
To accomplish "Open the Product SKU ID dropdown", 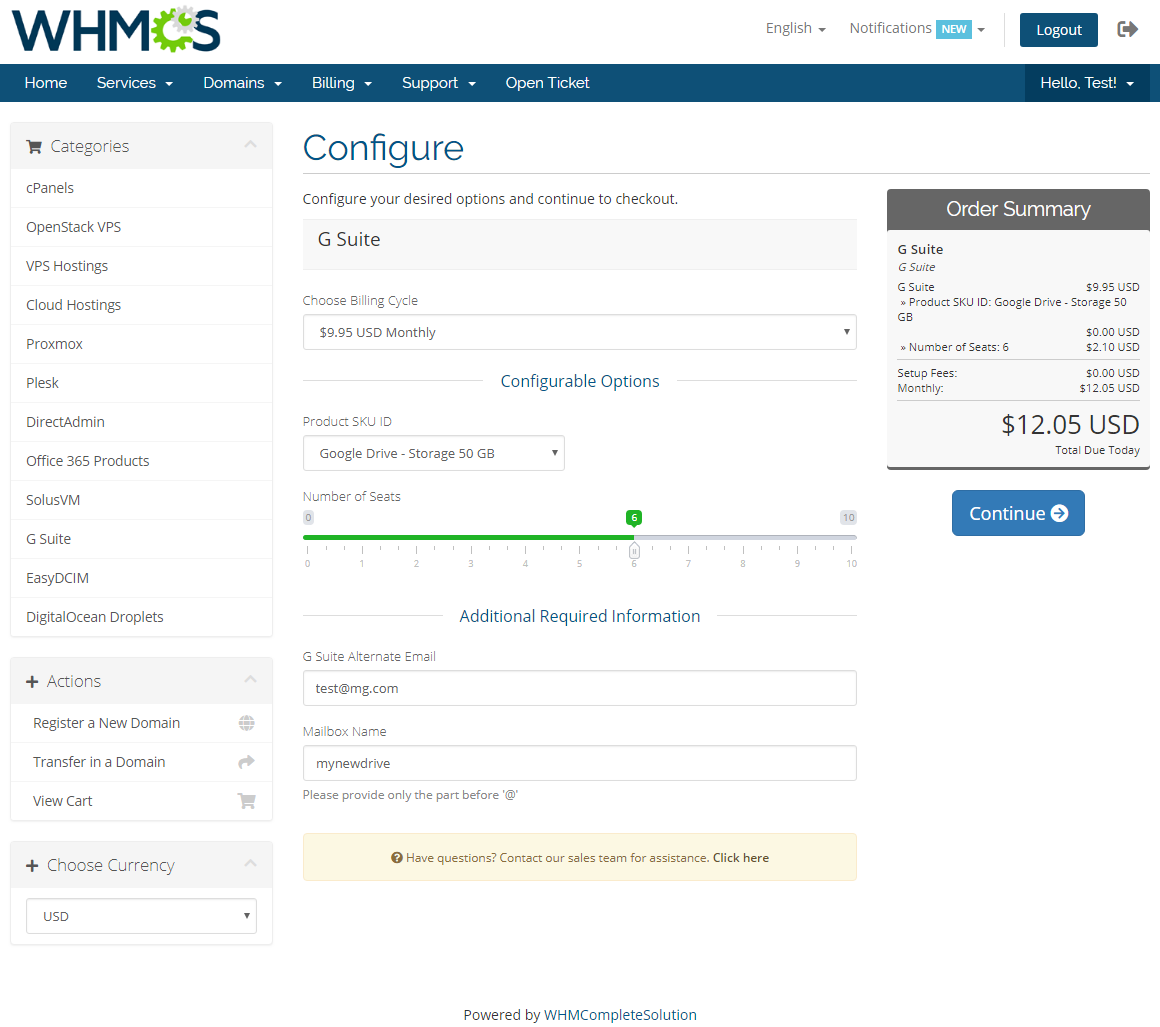I will pos(433,453).
